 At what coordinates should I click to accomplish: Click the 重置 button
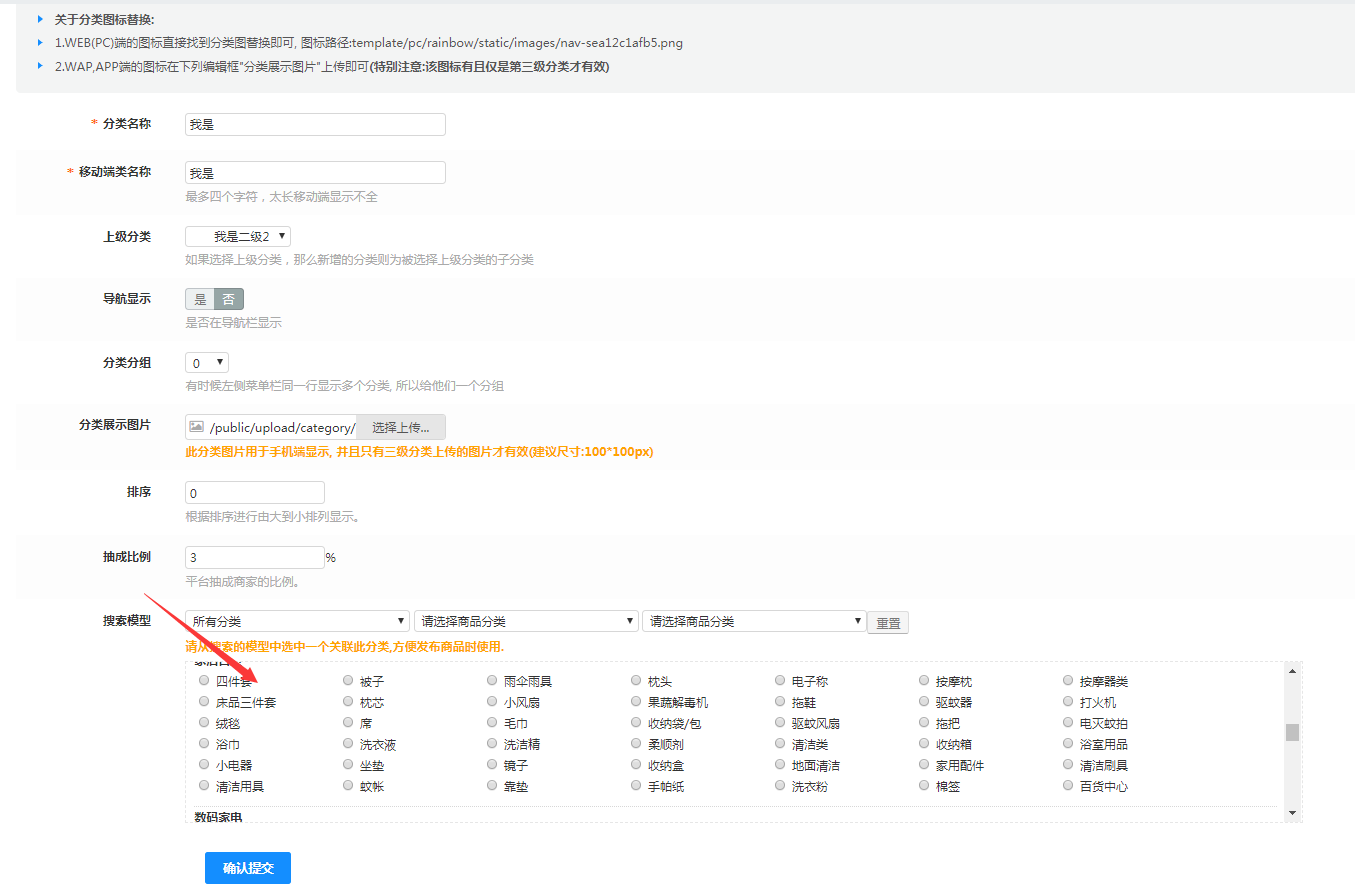click(x=888, y=623)
